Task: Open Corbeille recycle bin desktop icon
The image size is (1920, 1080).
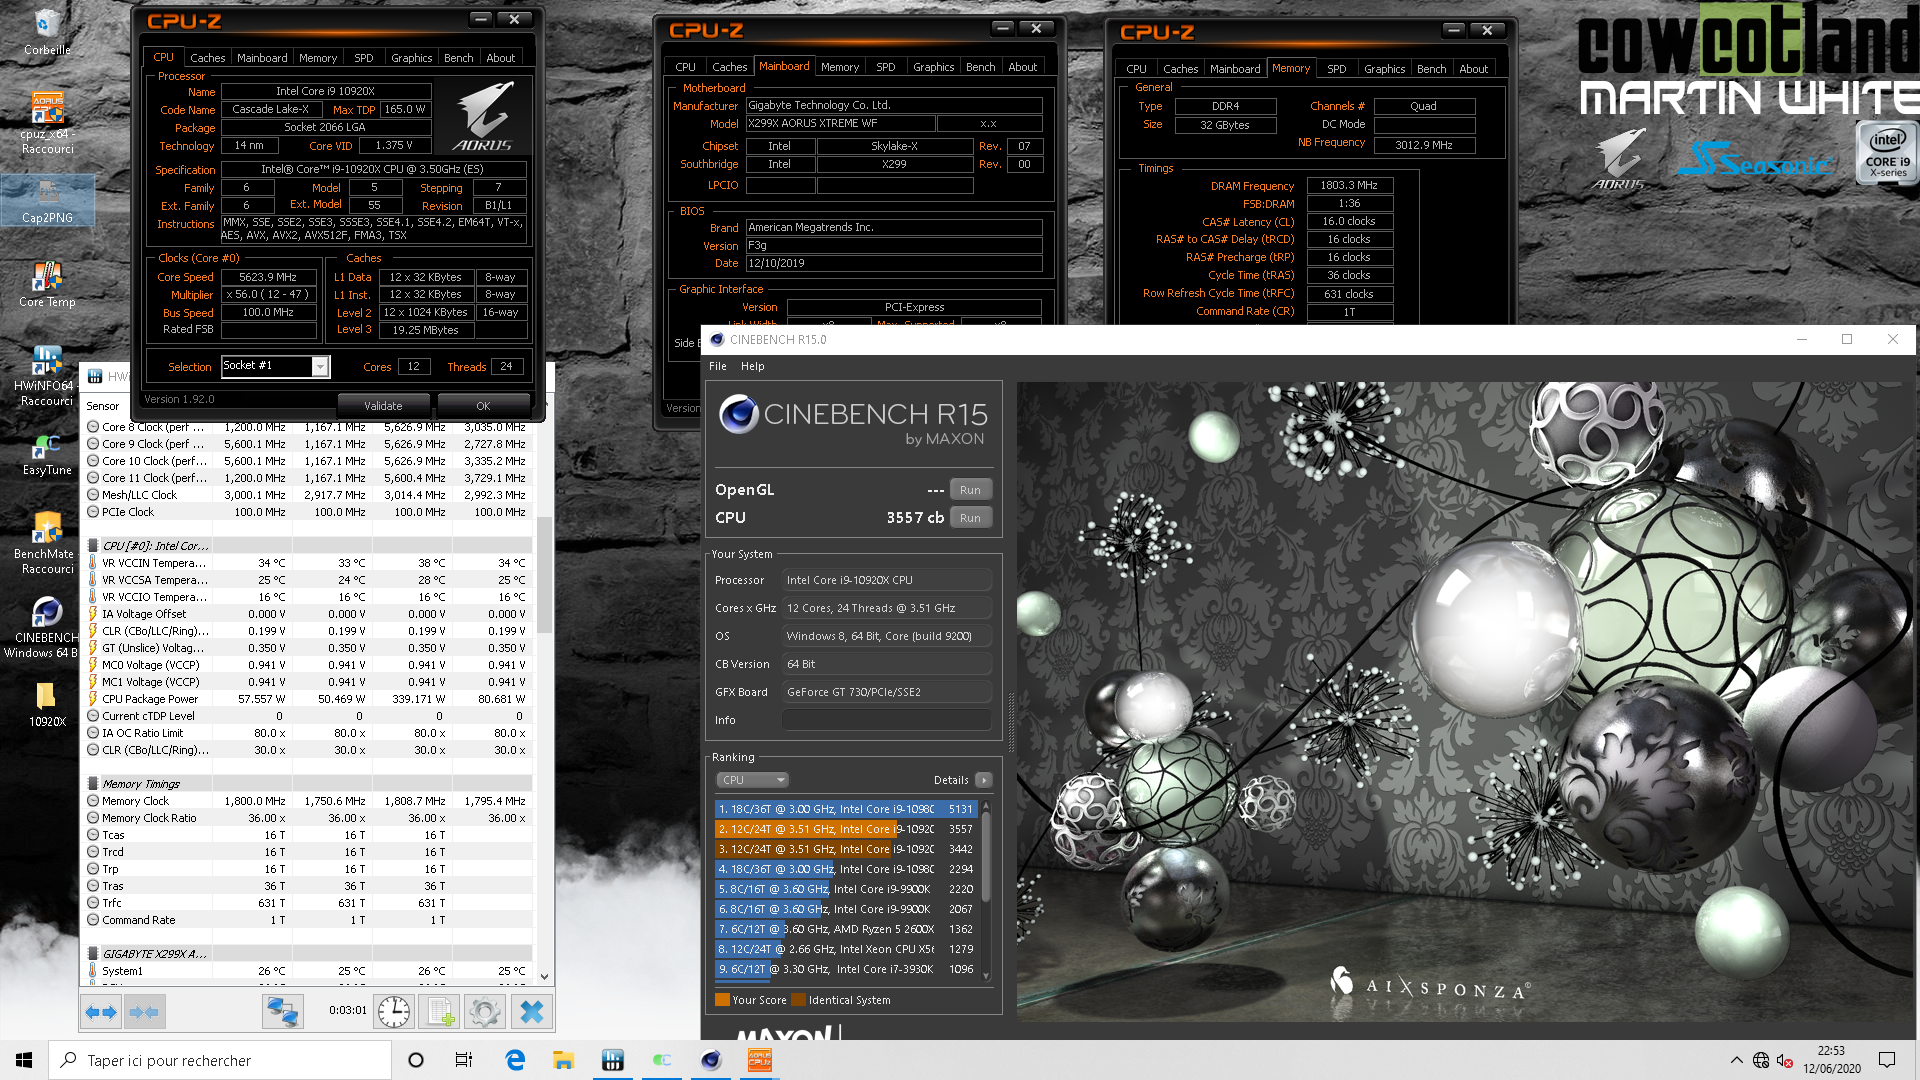Action: tap(47, 32)
